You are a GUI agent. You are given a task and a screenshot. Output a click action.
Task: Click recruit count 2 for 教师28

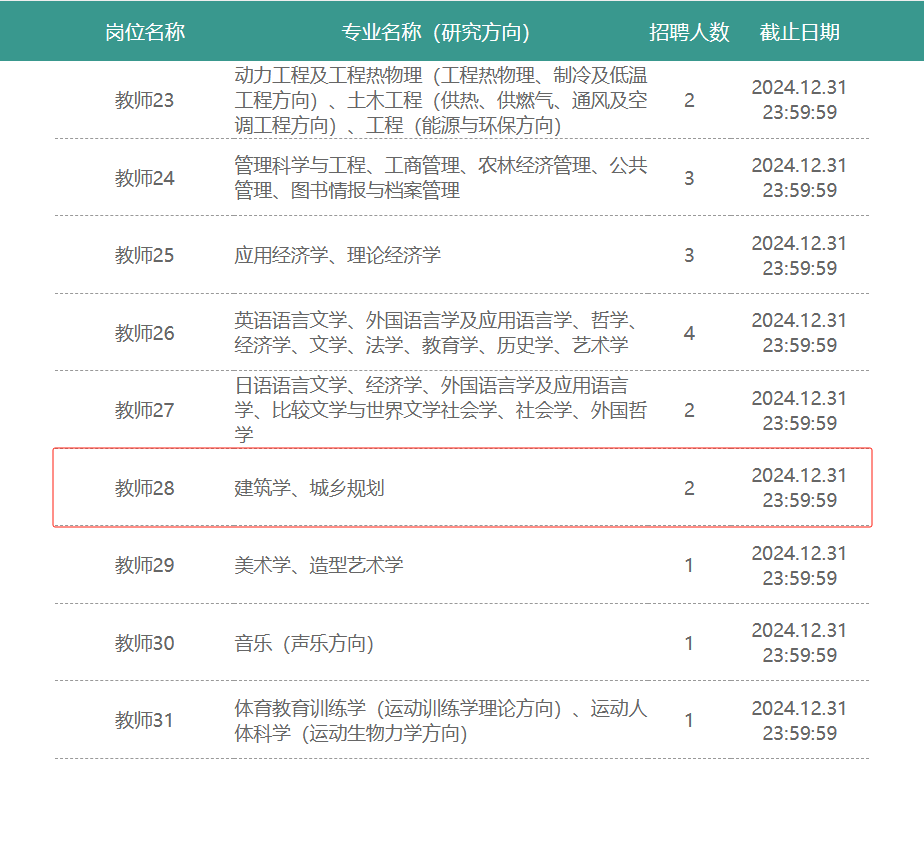[689, 488]
